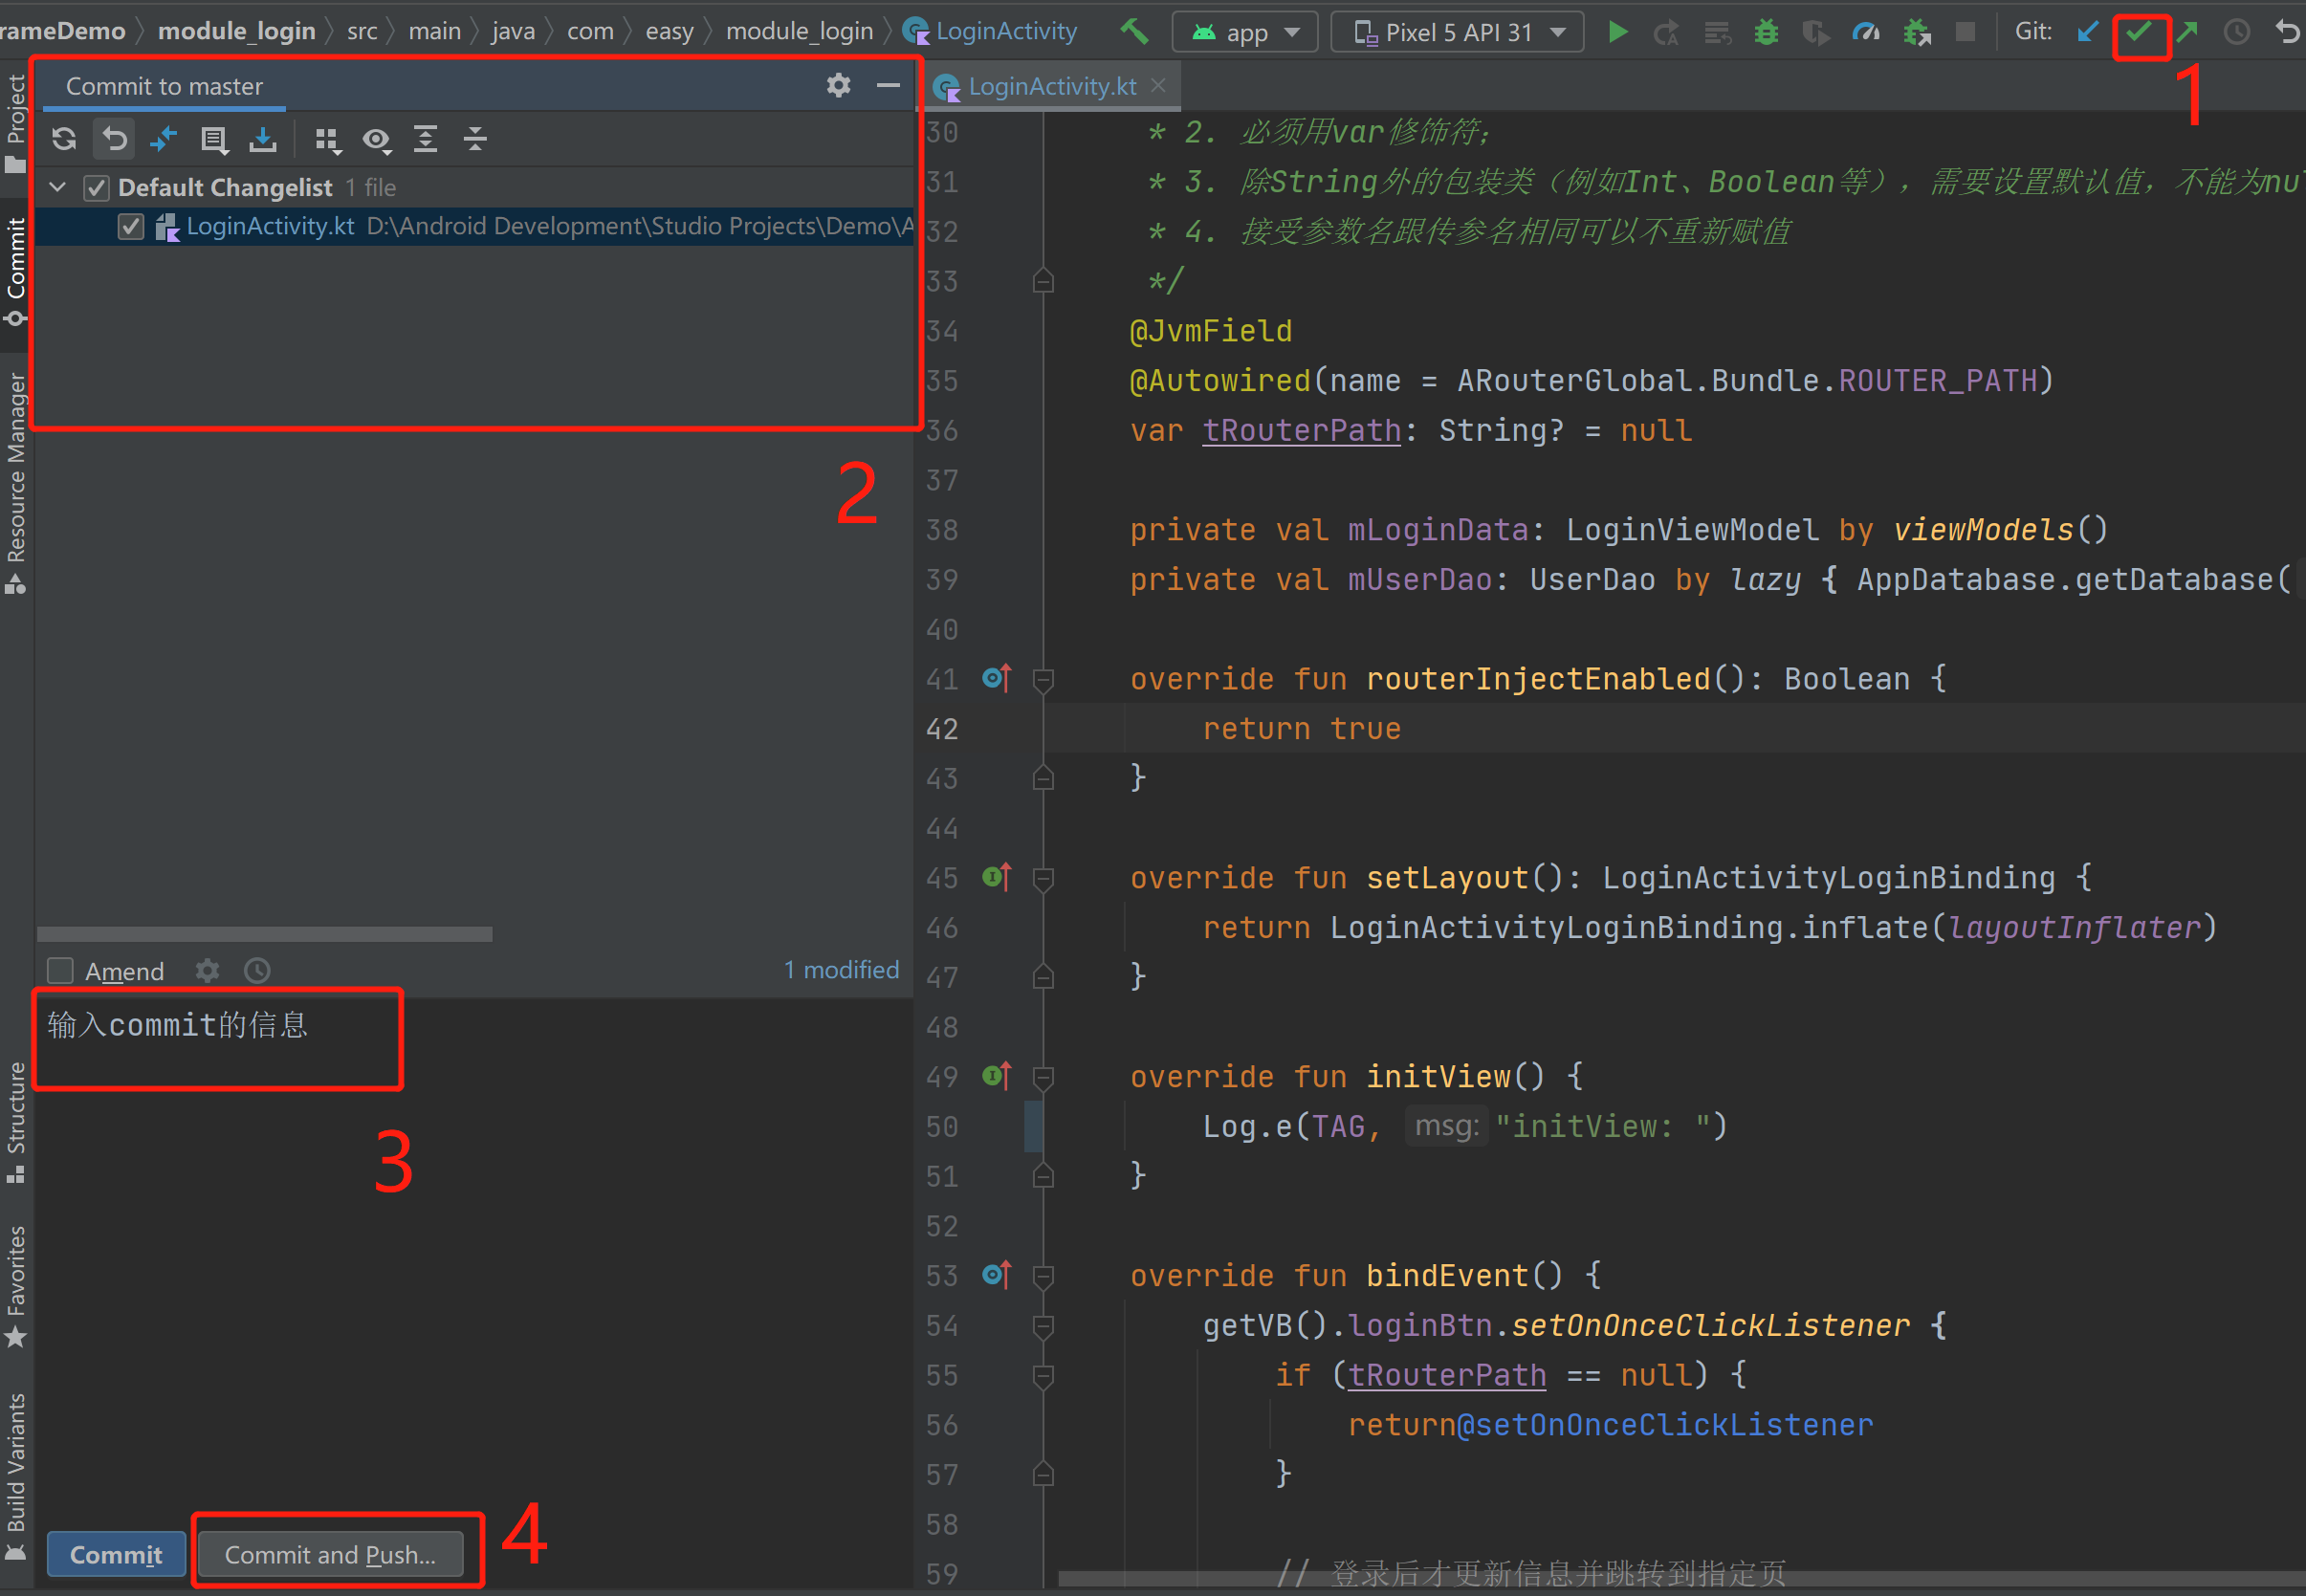Image resolution: width=2306 pixels, height=1596 pixels.
Task: Toggle the Default Changelist checkbox
Action: tap(97, 187)
